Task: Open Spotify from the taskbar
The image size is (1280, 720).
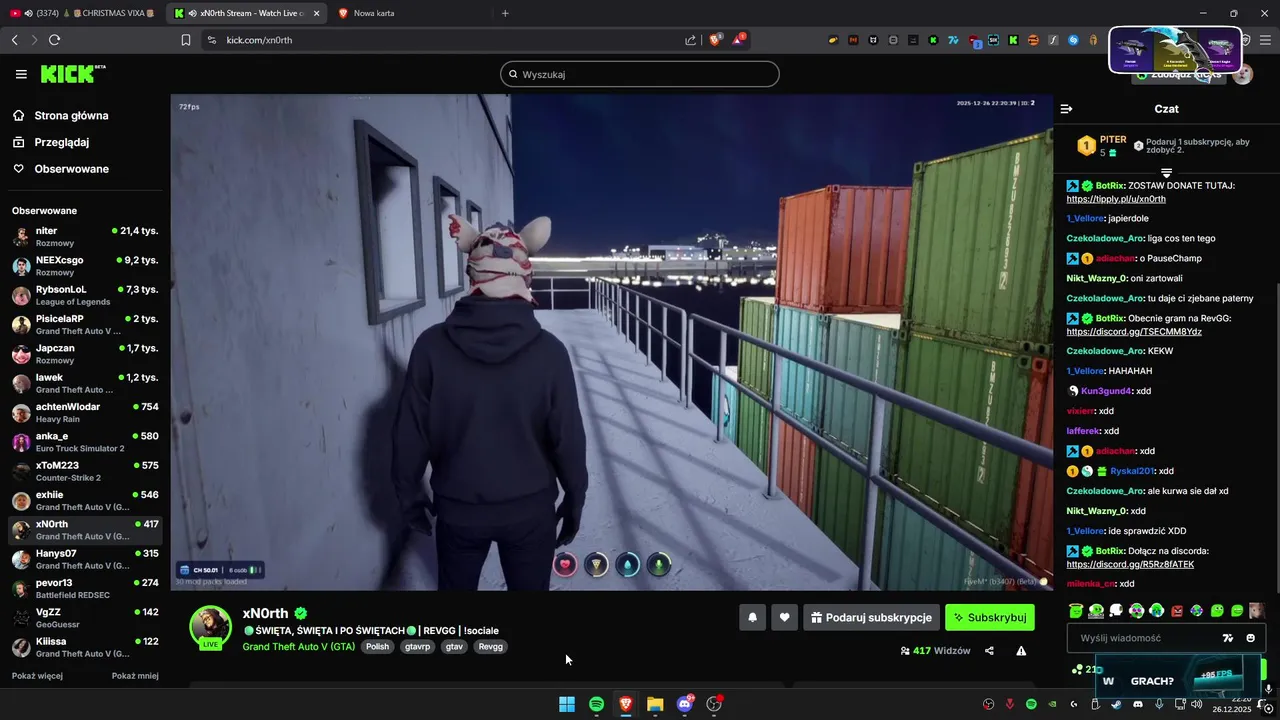Action: (x=596, y=704)
